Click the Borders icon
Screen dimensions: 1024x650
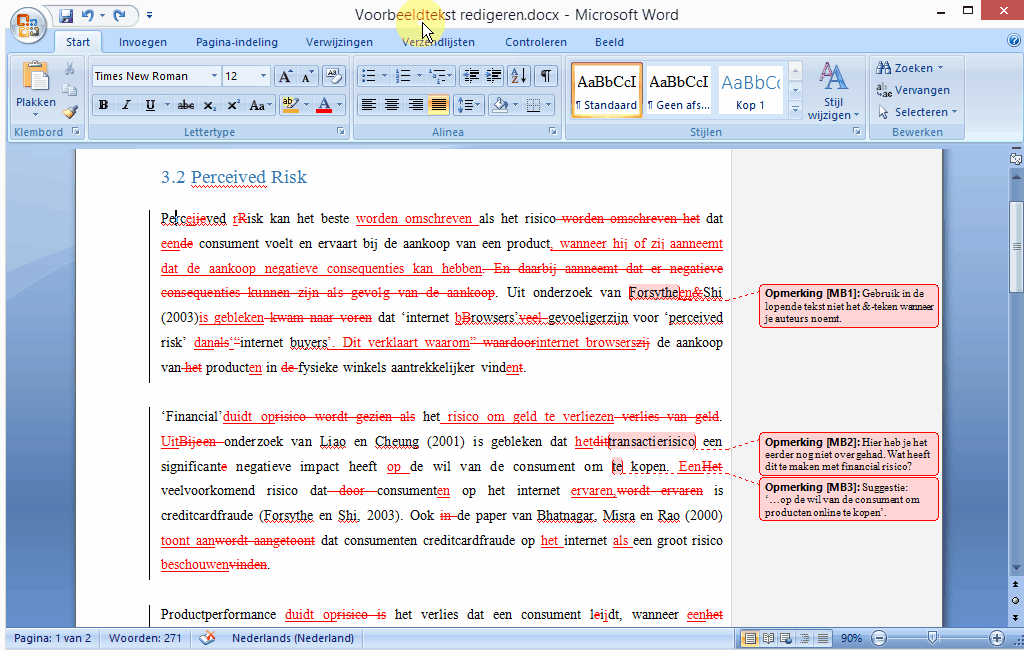coord(534,105)
